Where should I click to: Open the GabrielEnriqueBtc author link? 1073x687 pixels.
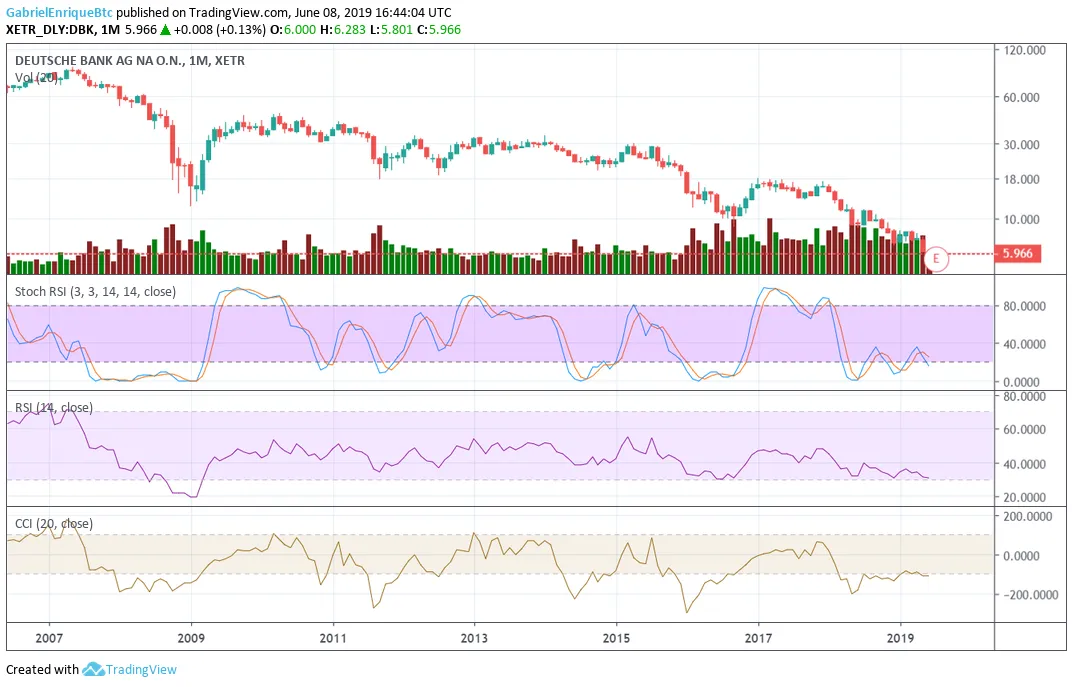click(x=60, y=12)
